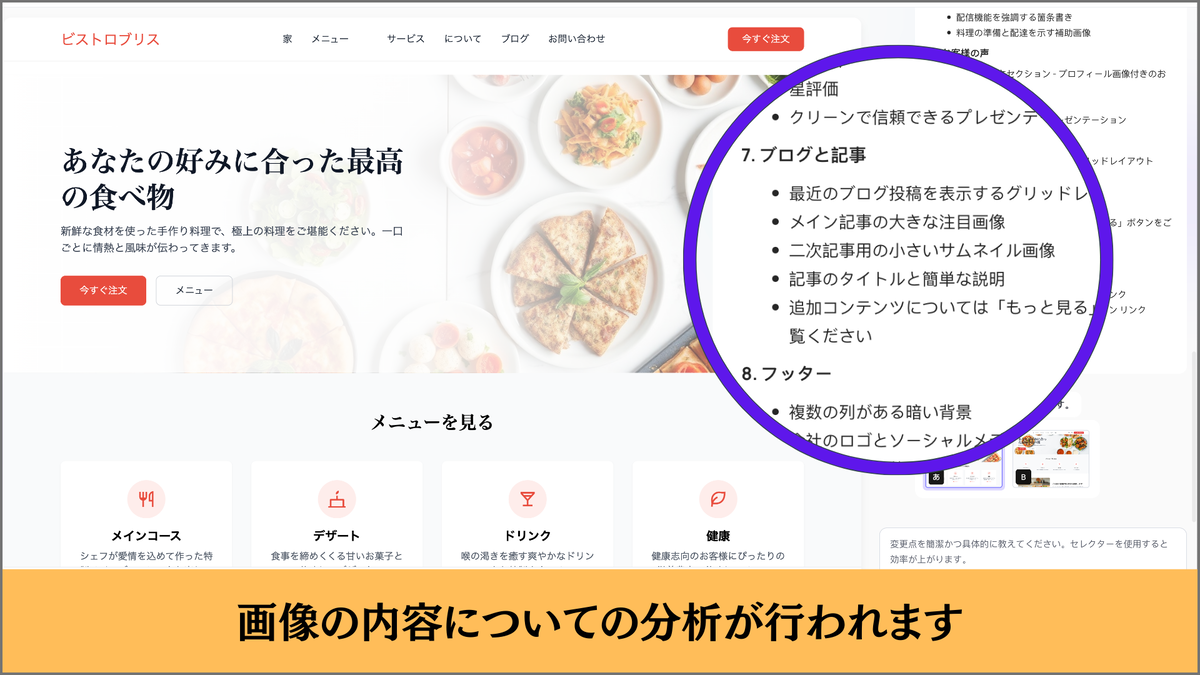Click the header 今すぐ注文 button
The height and width of the screenshot is (675, 1200).
[x=766, y=39]
